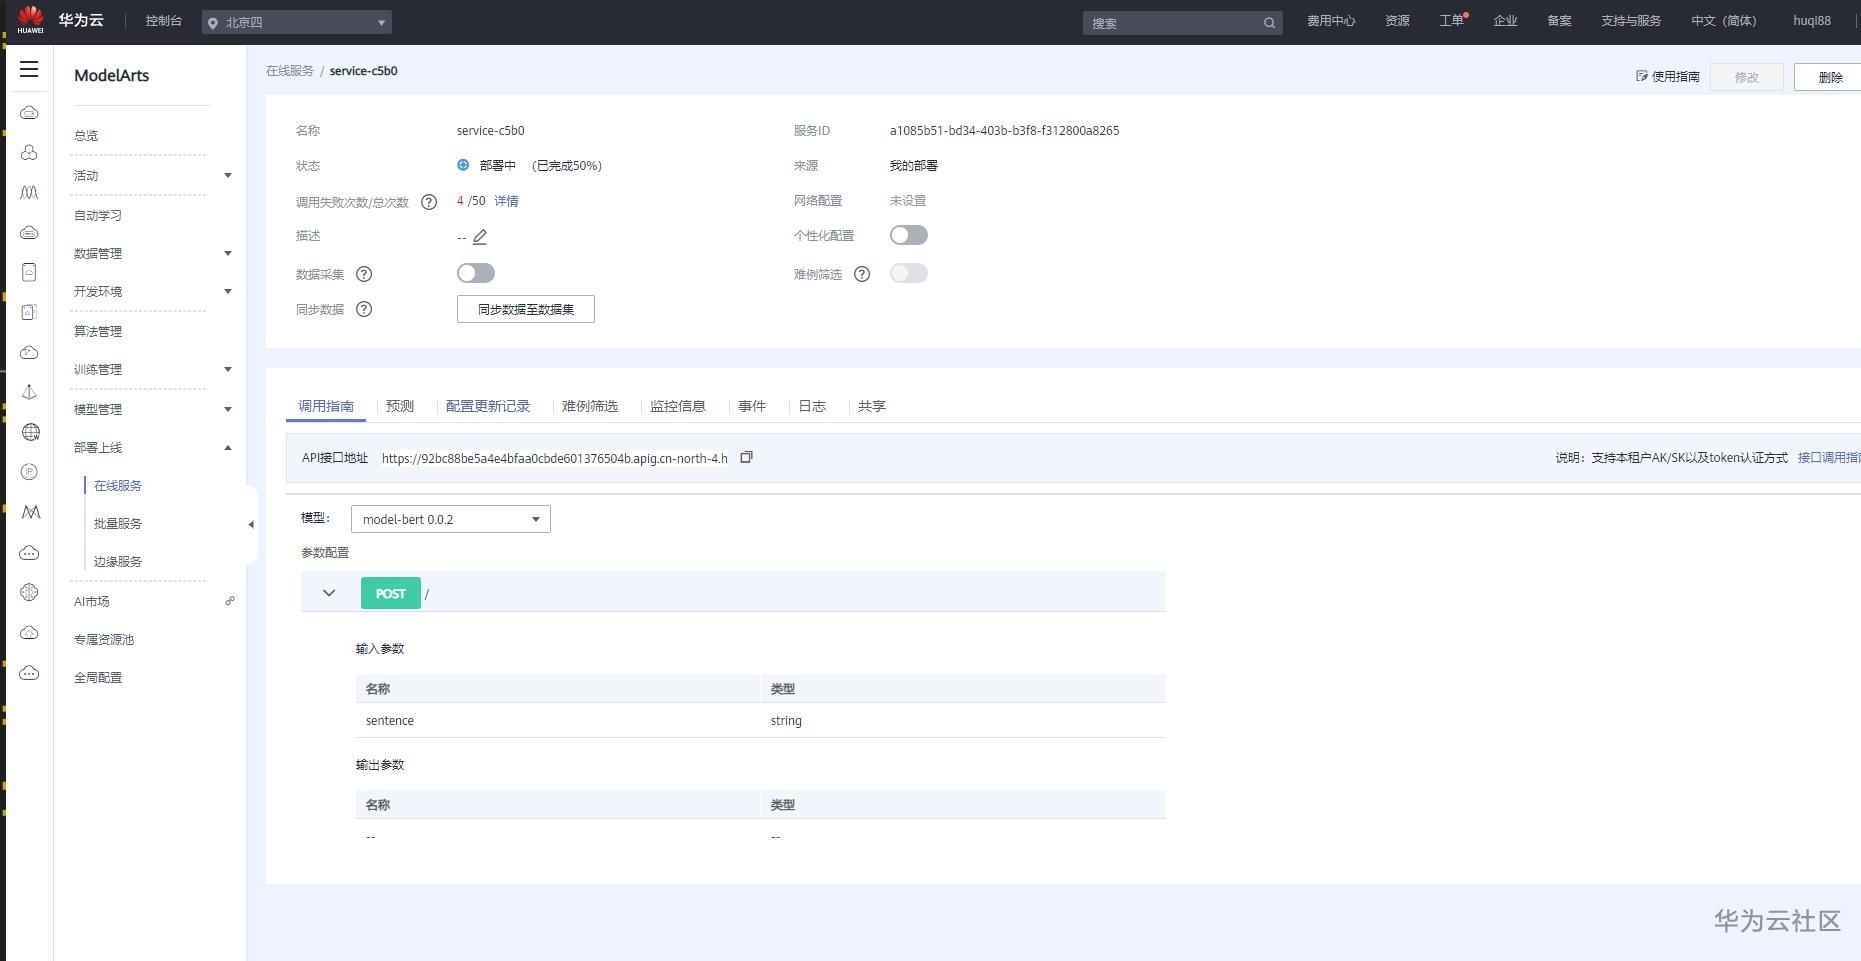Image resolution: width=1861 pixels, height=961 pixels.
Task: Open the 监控信息 tab
Action: 678,406
